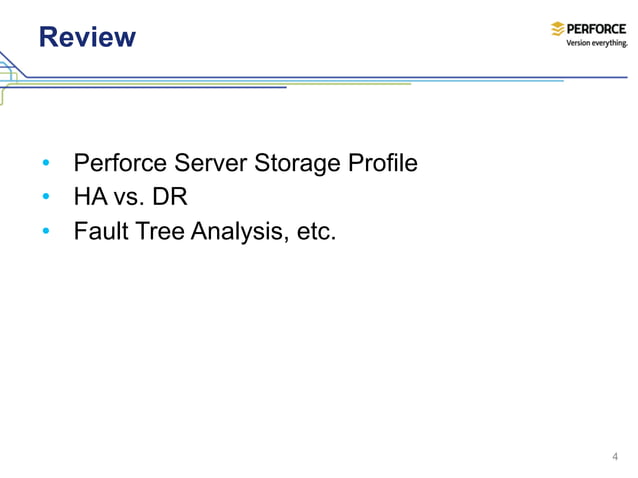This screenshot has width=638, height=478.
Task: Click the bullet dot before HA vs. DR
Action: [x=45, y=198]
